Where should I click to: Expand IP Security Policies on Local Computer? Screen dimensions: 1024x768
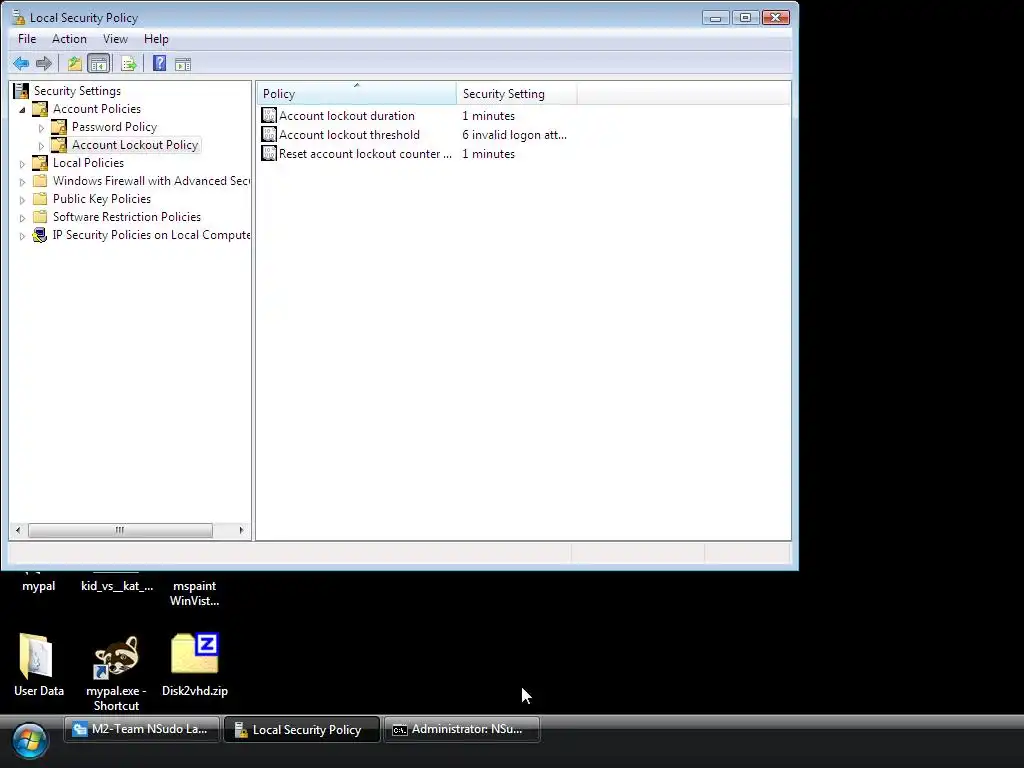[22, 236]
